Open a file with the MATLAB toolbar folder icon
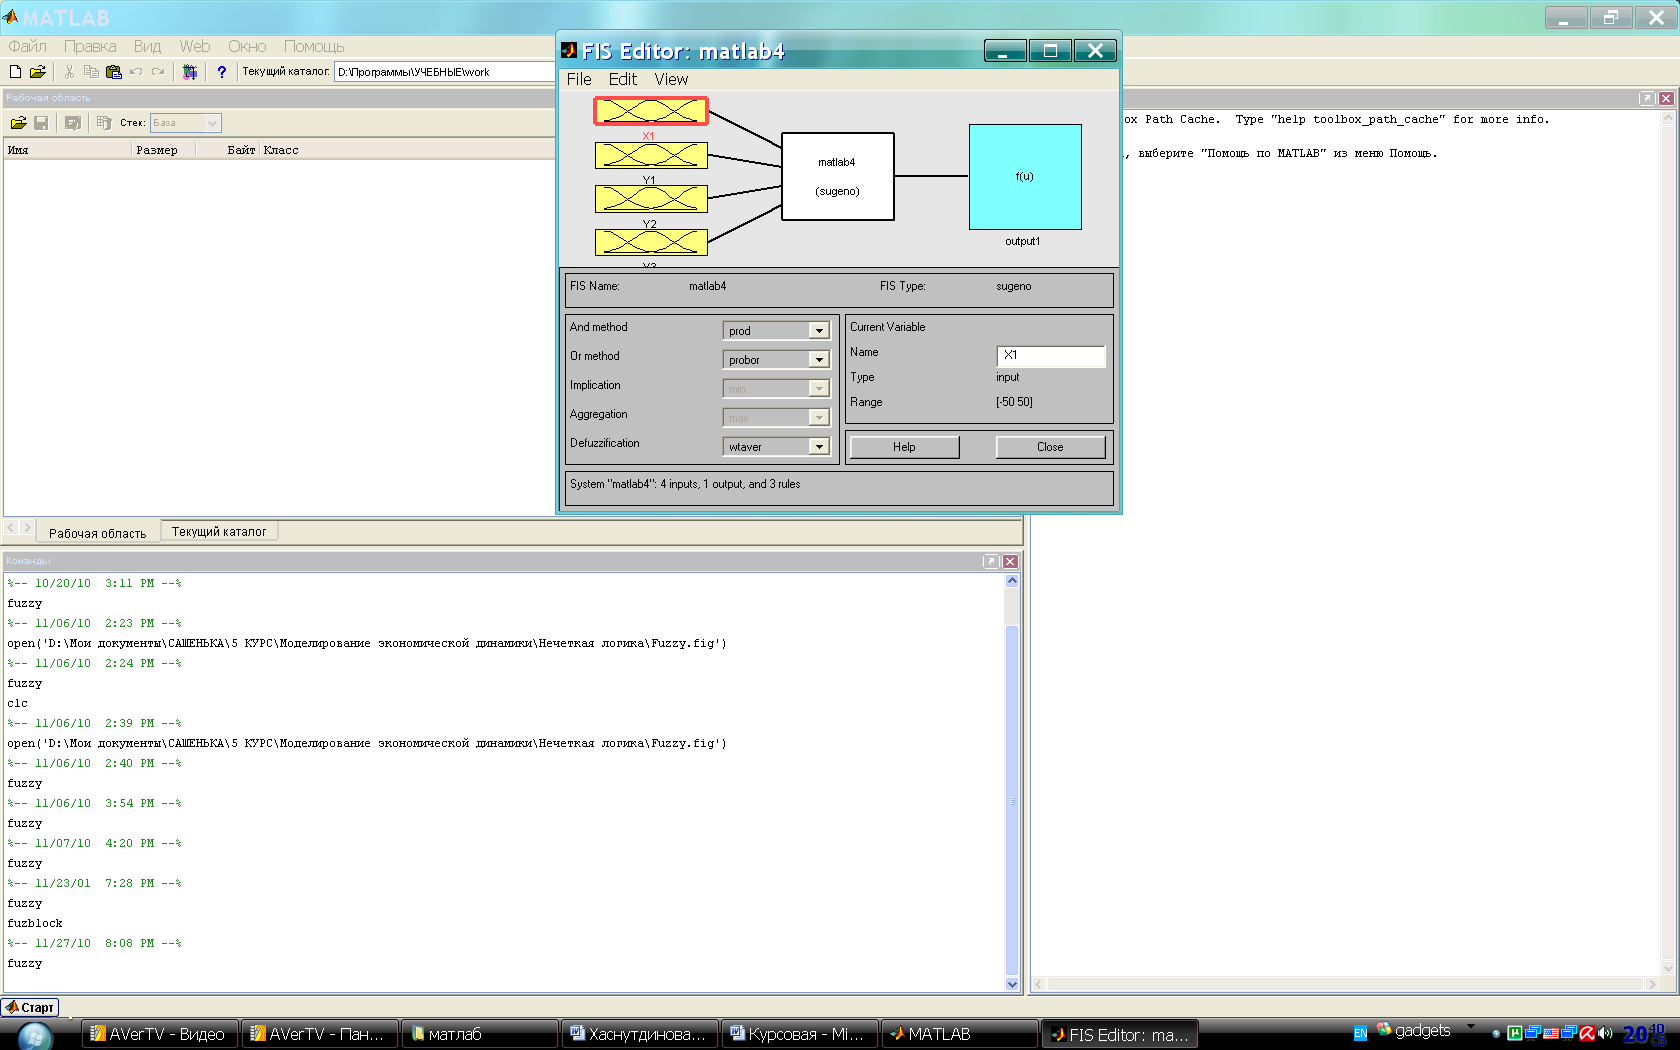 38,72
